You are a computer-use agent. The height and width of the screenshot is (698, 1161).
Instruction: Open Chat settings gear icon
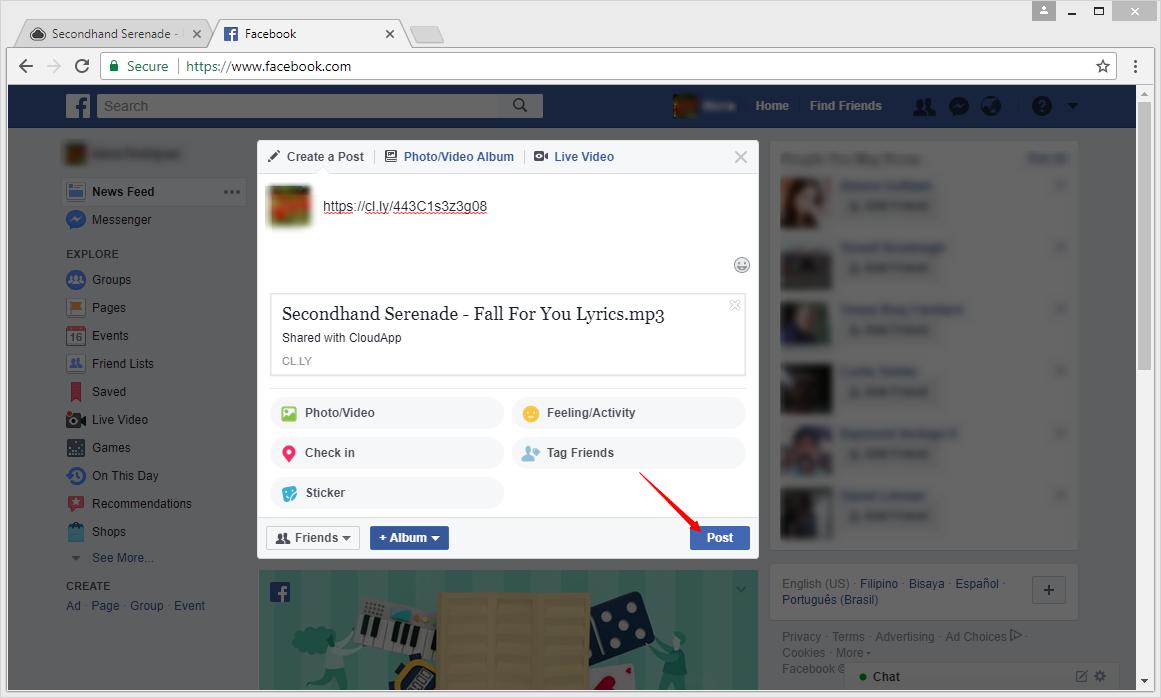[x=1100, y=677]
